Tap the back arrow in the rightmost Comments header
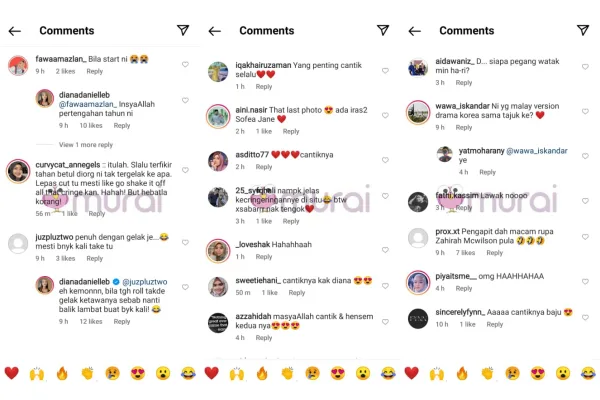 pyautogui.click(x=414, y=31)
